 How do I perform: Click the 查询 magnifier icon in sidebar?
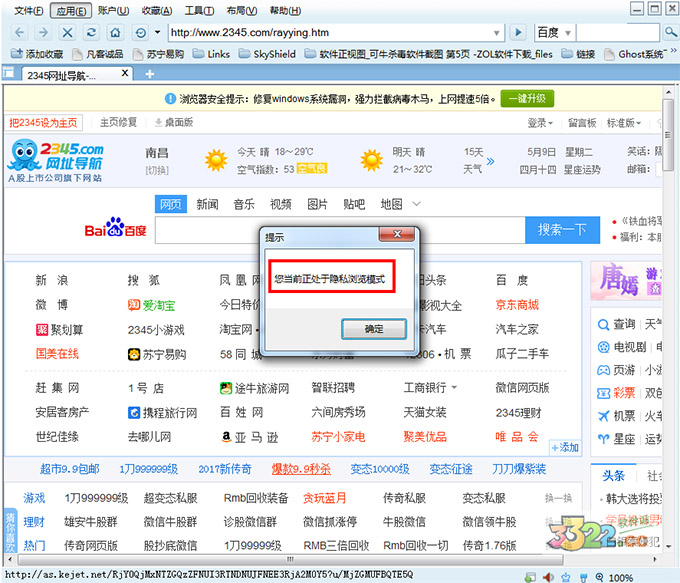(603, 324)
